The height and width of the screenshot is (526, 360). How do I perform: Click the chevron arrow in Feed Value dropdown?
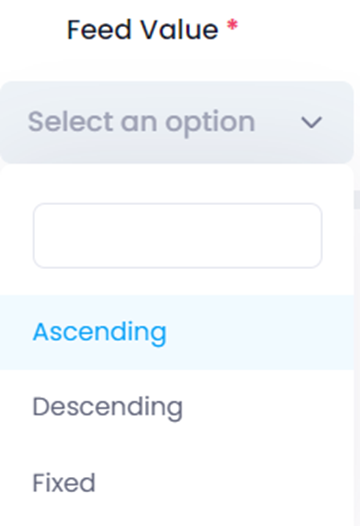[x=311, y=122]
